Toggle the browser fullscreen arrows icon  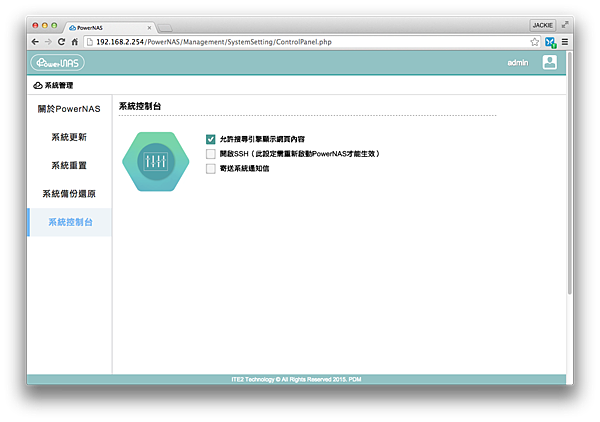tap(565, 25)
